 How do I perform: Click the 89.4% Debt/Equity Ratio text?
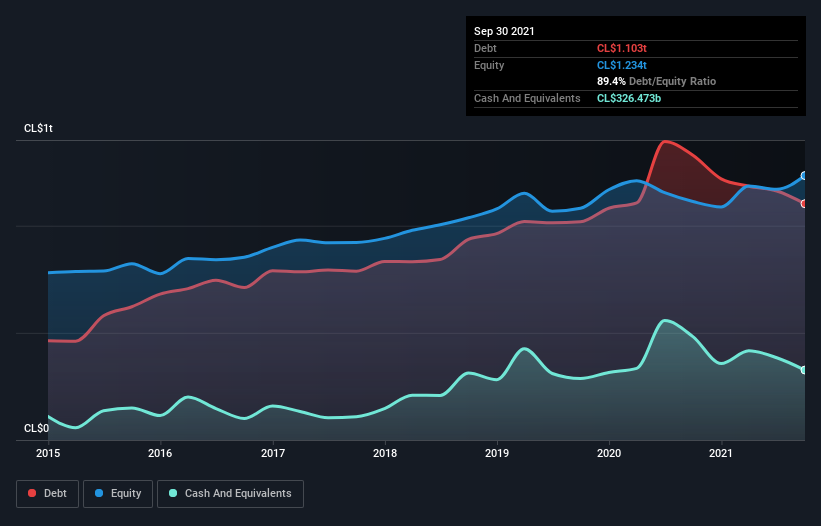tap(656, 81)
